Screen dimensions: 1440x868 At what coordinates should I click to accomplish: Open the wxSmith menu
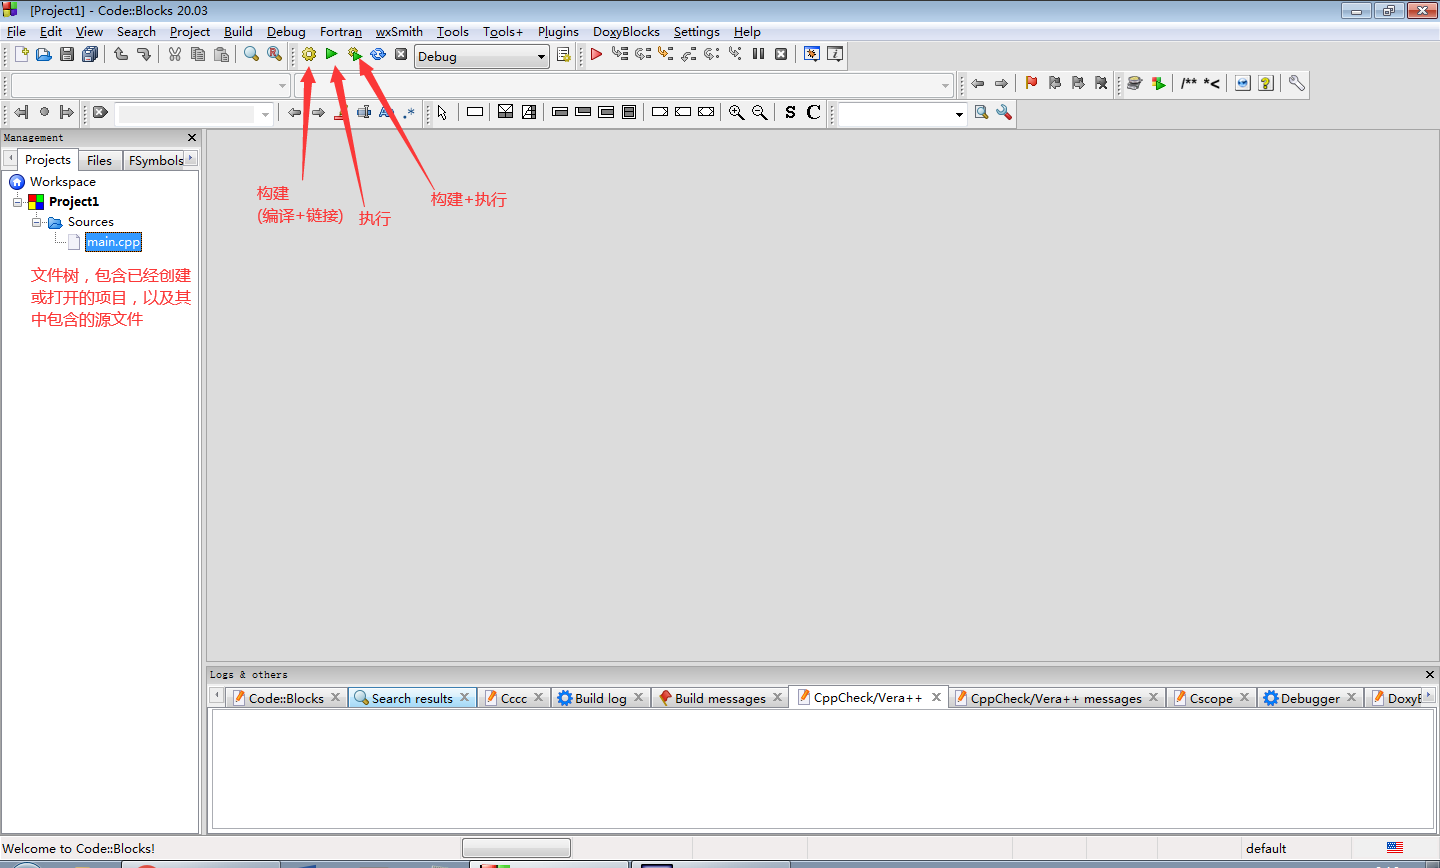[x=399, y=31]
